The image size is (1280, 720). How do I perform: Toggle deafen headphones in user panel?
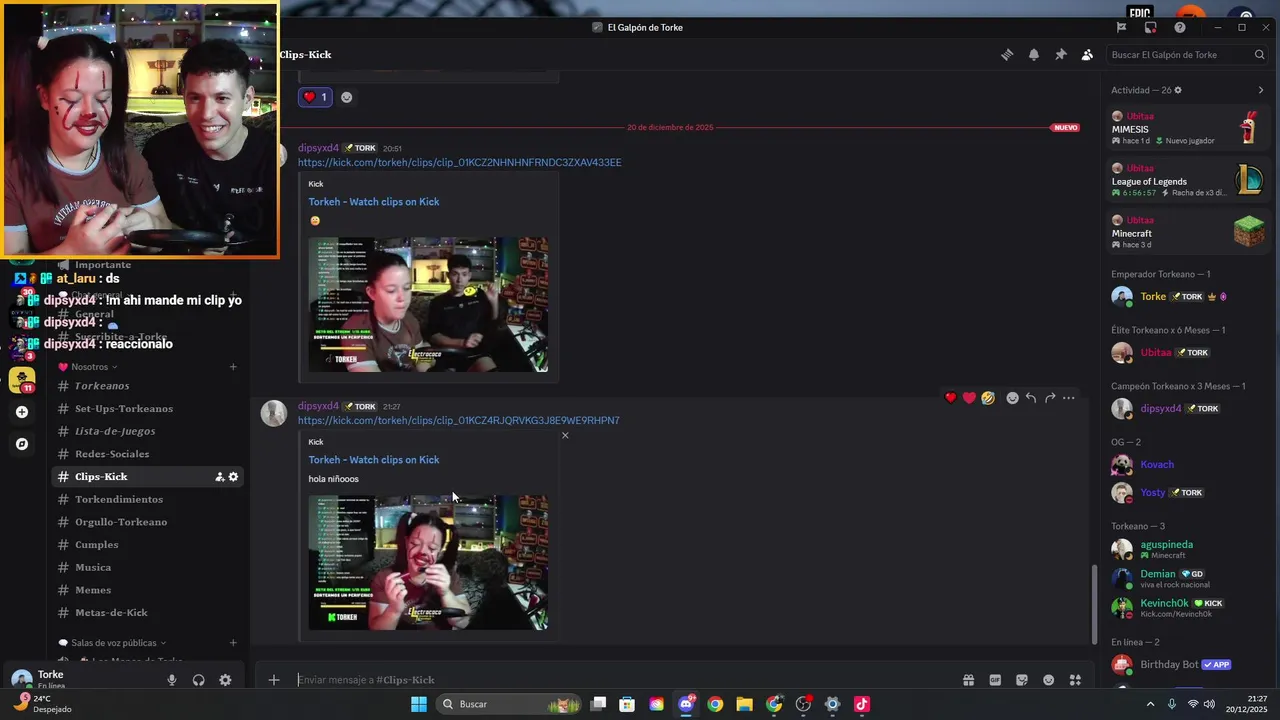[199, 680]
